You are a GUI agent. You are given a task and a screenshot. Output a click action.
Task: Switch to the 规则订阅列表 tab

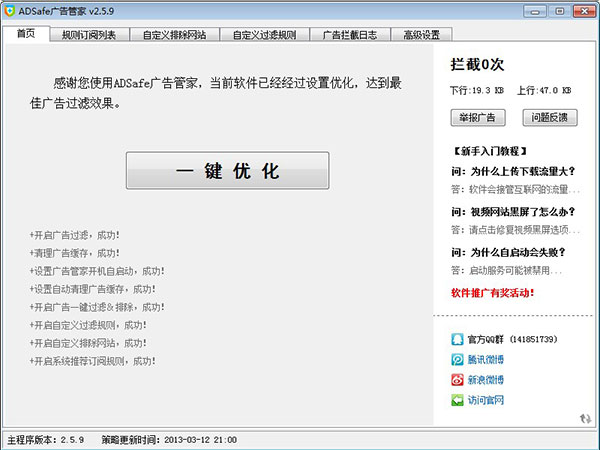click(x=88, y=34)
